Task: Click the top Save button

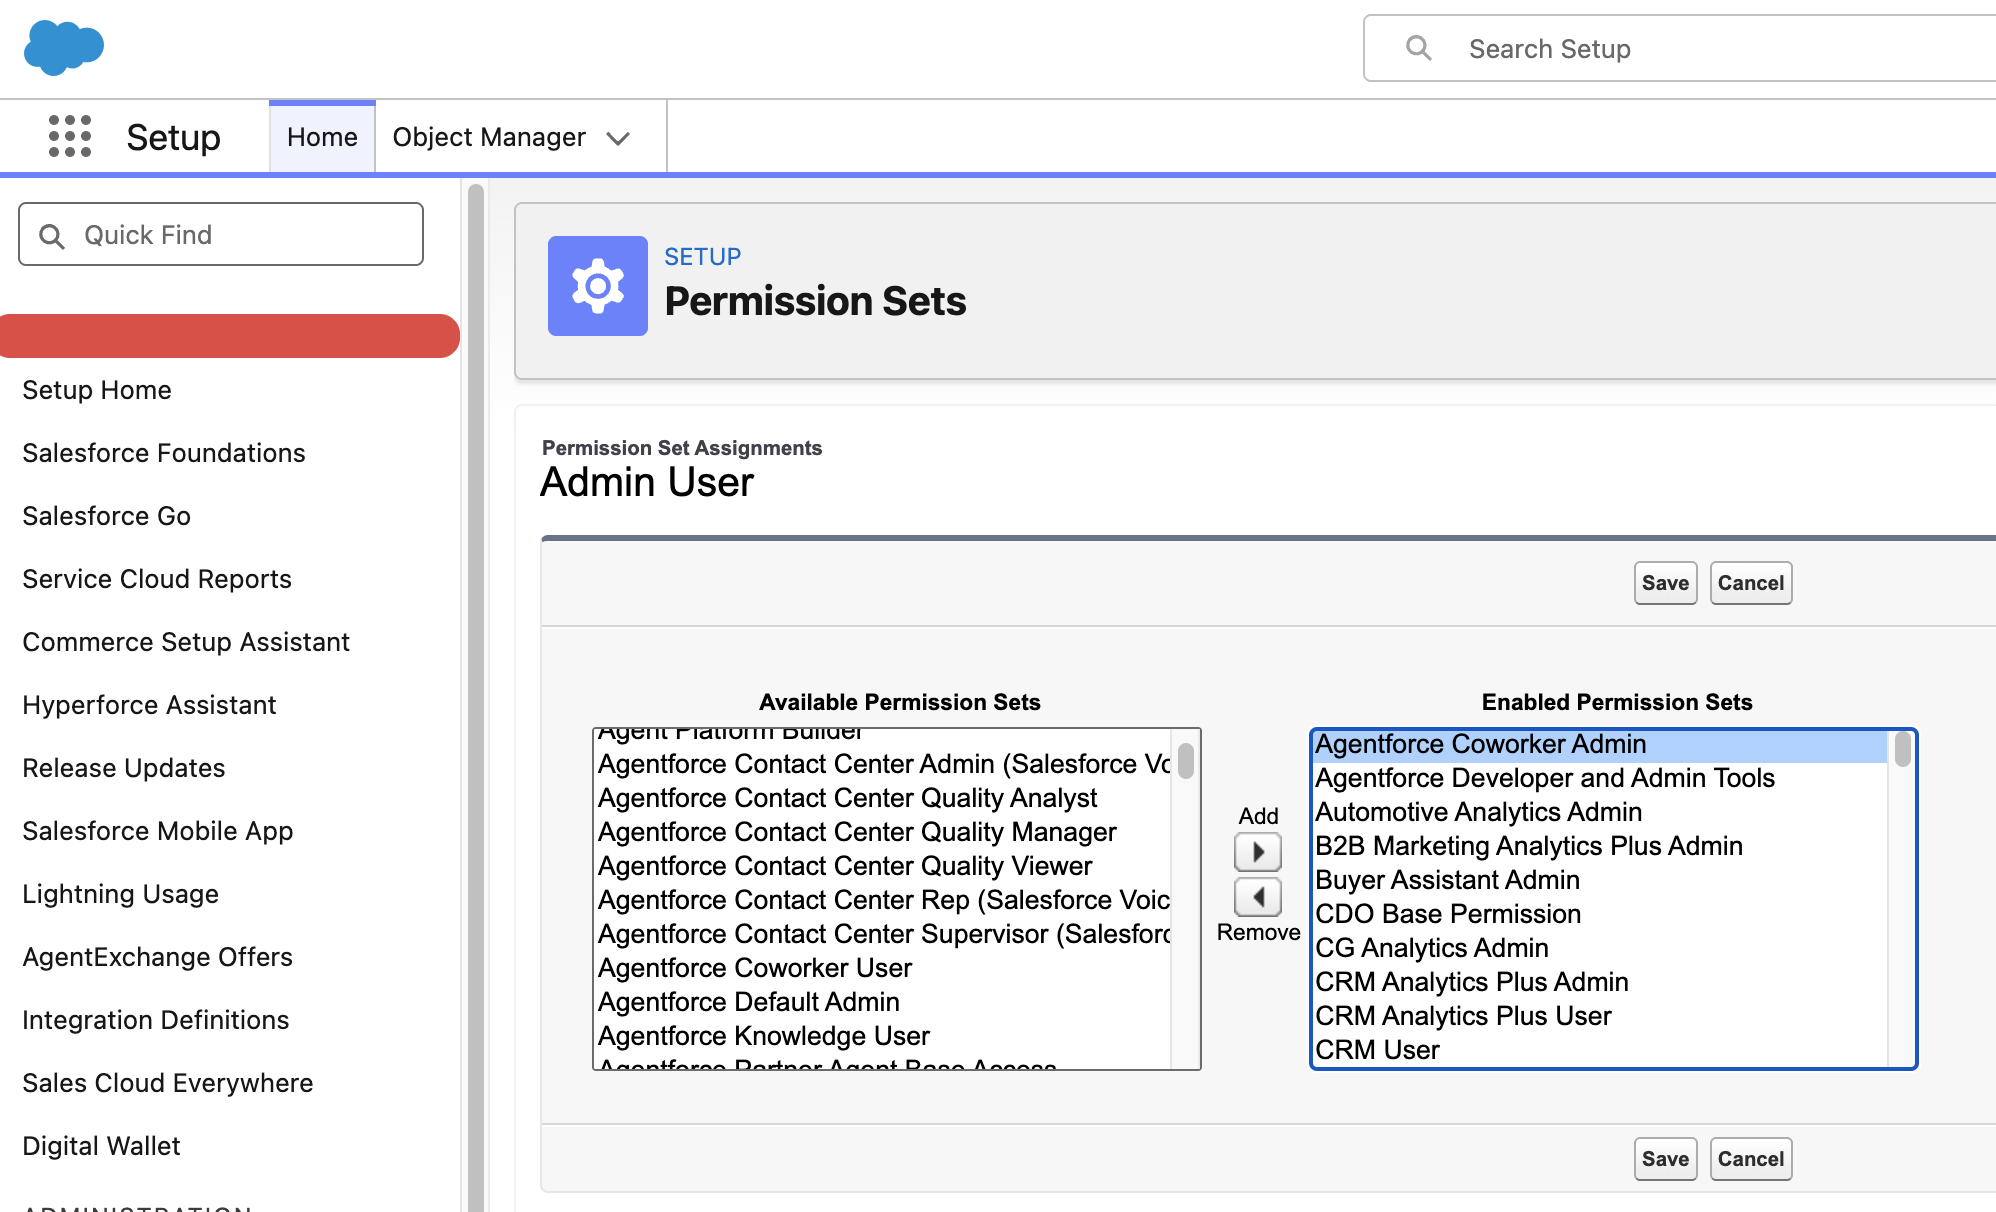Action: (x=1665, y=583)
